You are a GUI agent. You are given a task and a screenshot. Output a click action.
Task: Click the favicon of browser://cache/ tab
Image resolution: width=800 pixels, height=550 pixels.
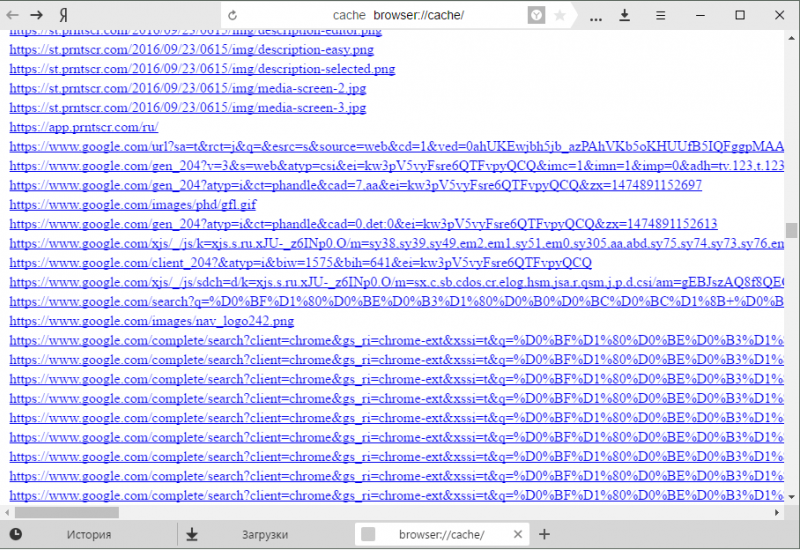[368, 534]
